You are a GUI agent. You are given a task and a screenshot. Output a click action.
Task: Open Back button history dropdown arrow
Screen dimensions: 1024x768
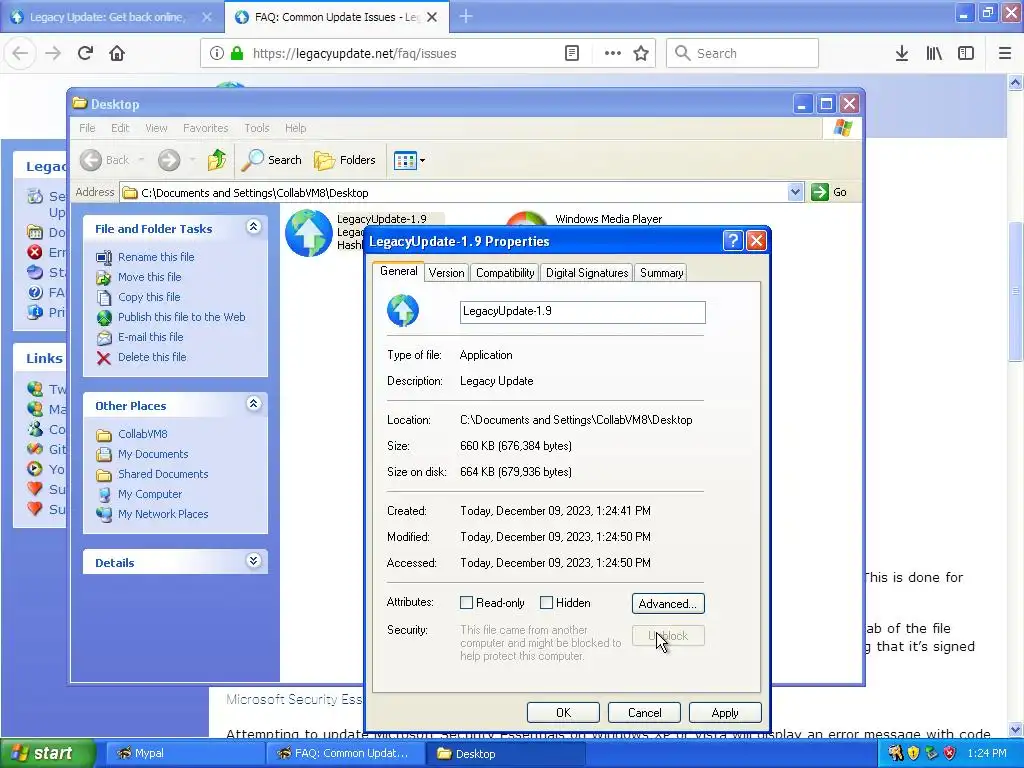coord(141,160)
